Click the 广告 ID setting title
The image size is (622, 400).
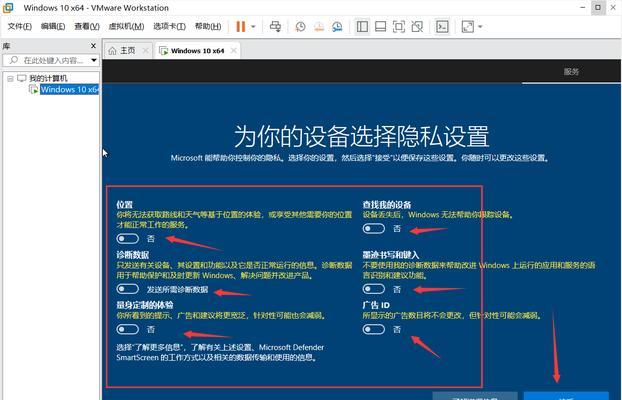tap(376, 305)
